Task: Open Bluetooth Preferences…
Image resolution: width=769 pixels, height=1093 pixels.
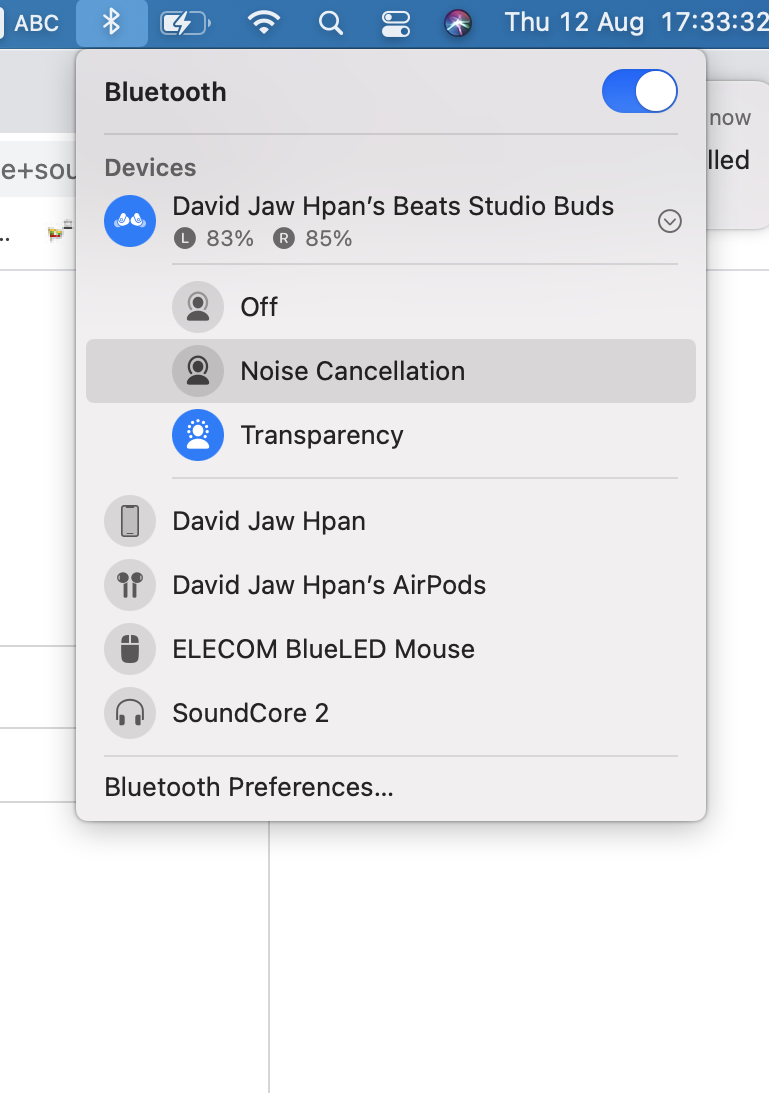Action: point(249,787)
